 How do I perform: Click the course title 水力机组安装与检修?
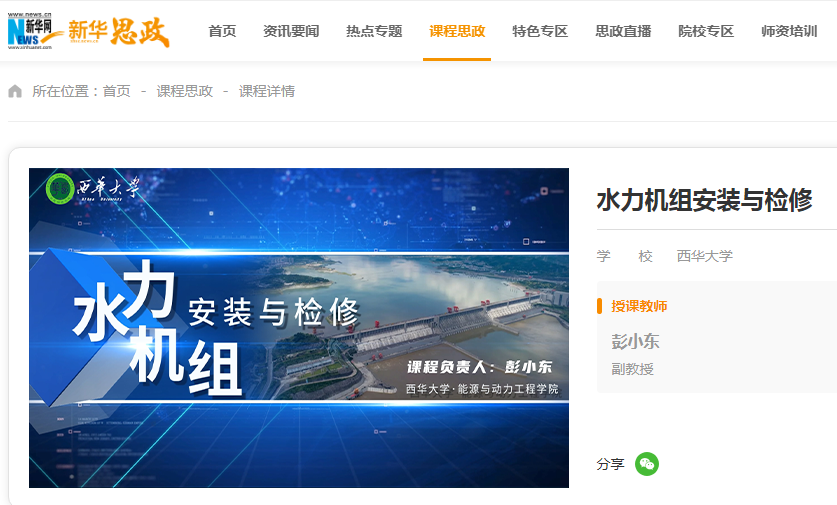click(704, 201)
